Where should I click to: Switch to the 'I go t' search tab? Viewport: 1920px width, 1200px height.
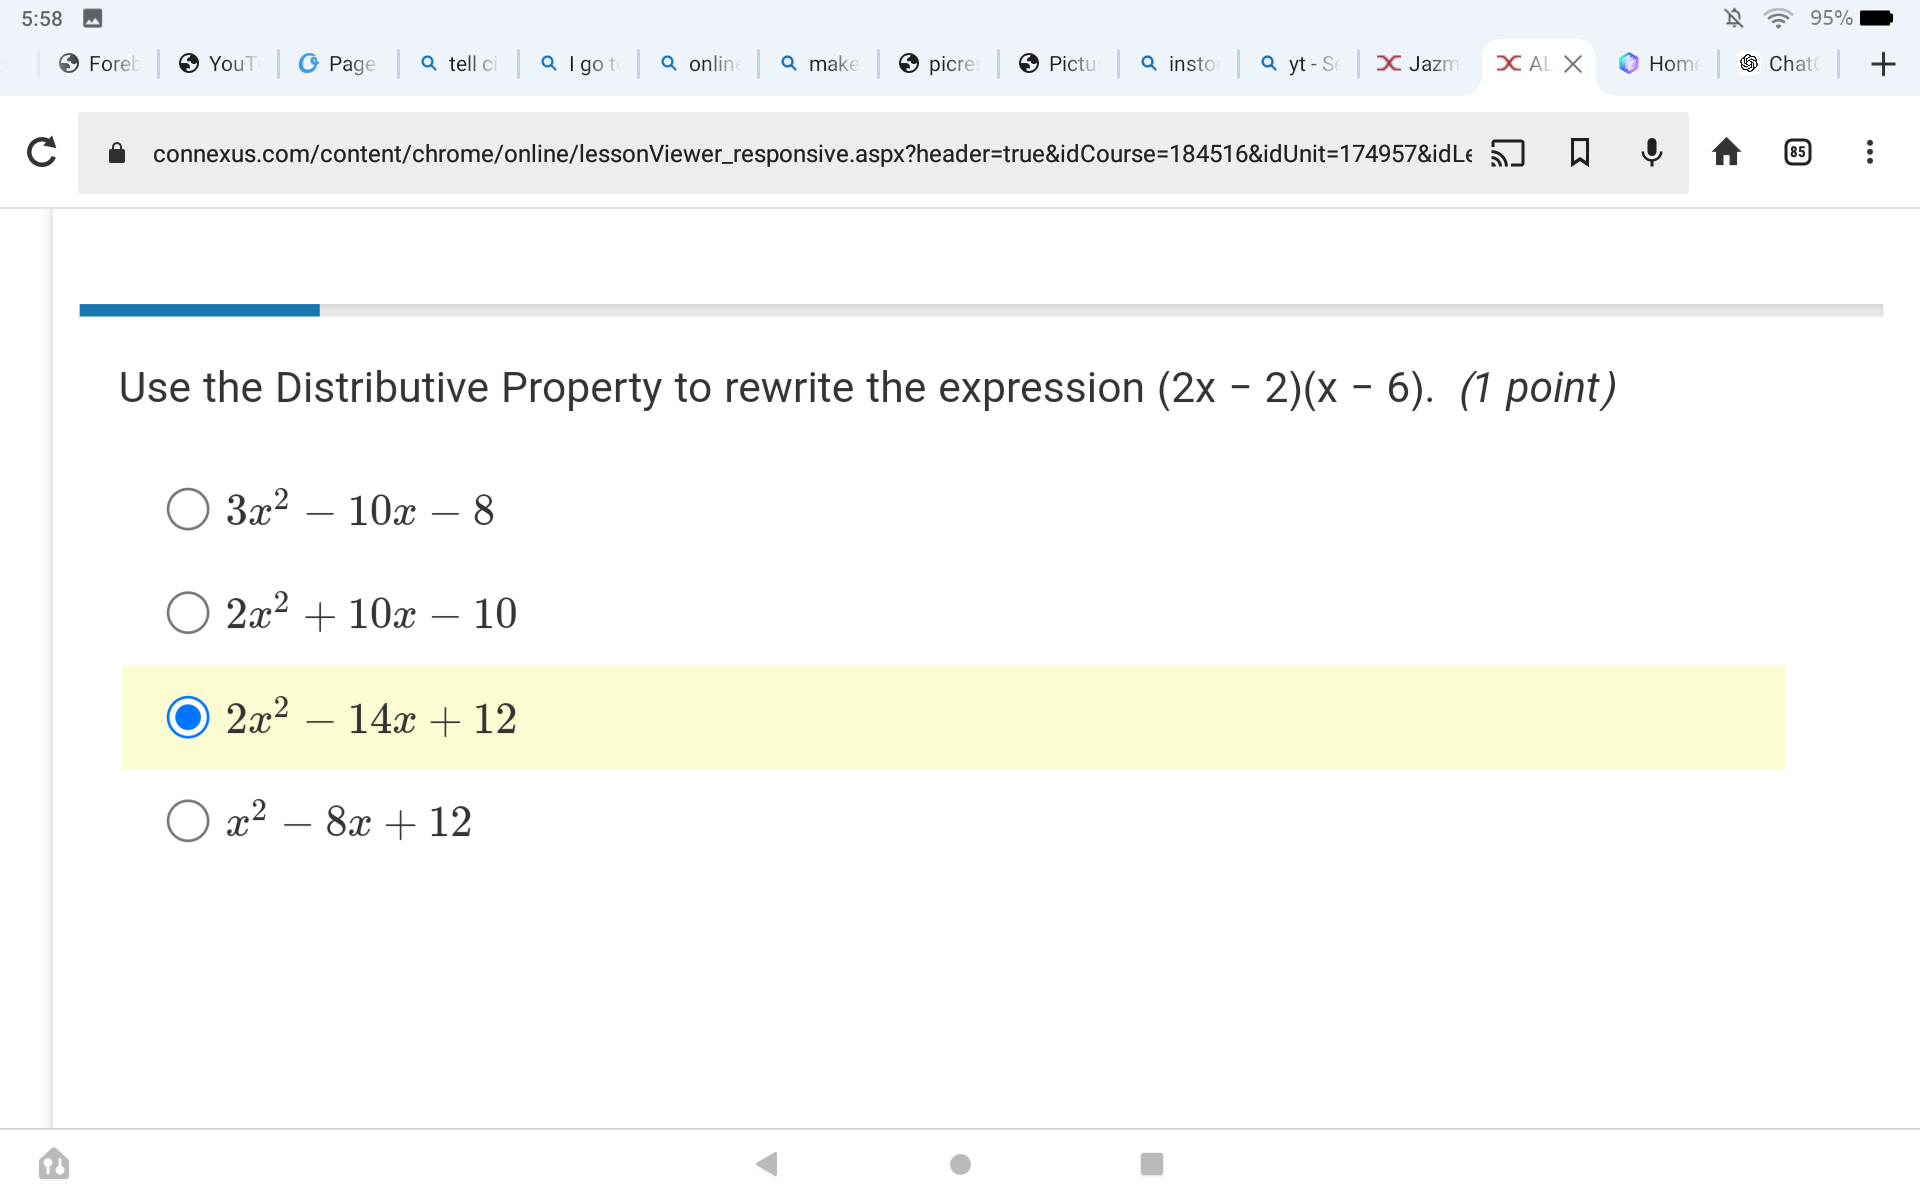578,64
